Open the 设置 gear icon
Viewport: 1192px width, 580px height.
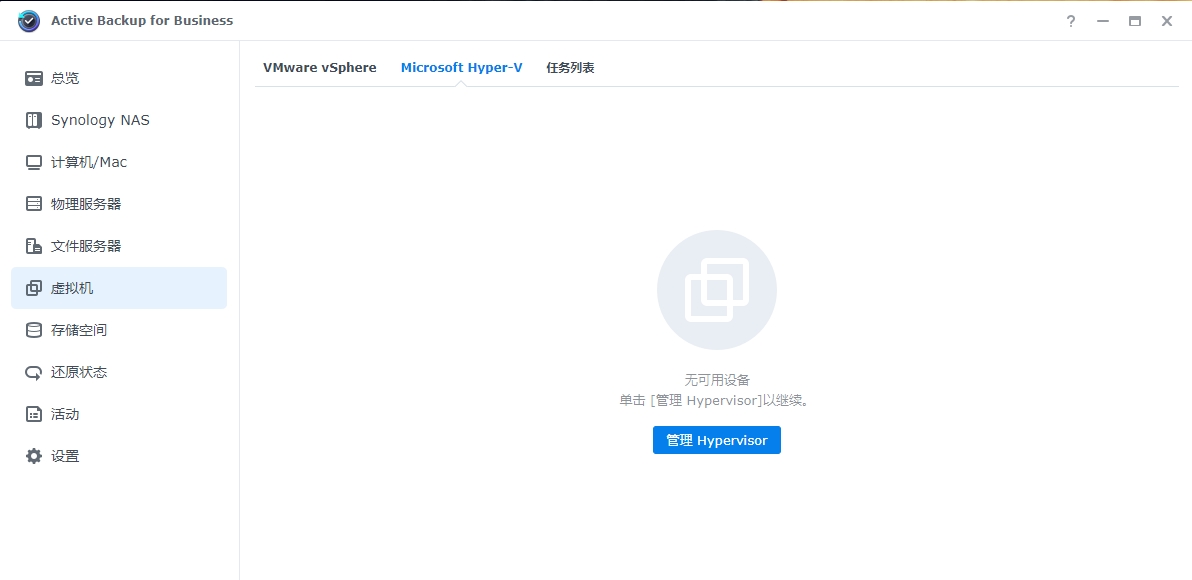pos(34,456)
